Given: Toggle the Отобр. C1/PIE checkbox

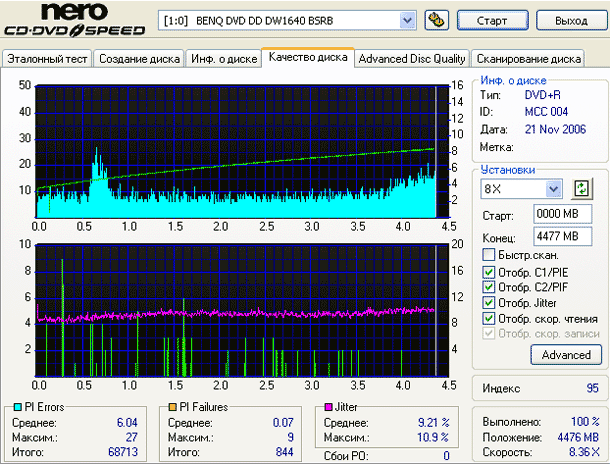Looking at the screenshot, I should tap(489, 272).
